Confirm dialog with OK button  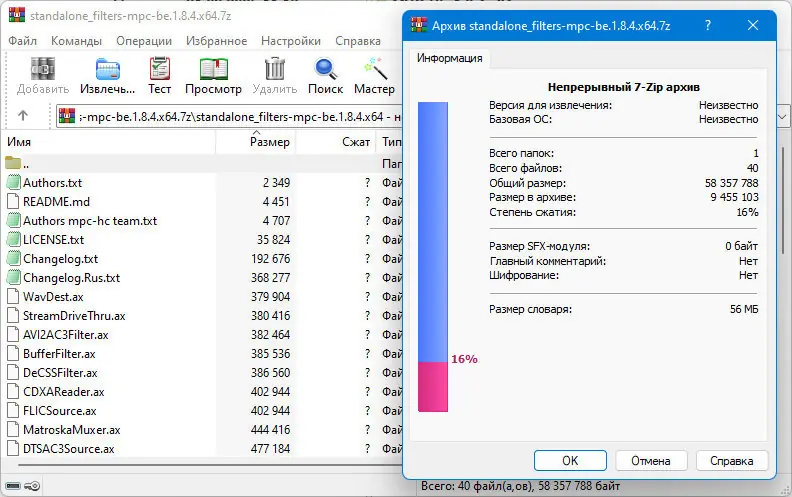[x=570, y=461]
